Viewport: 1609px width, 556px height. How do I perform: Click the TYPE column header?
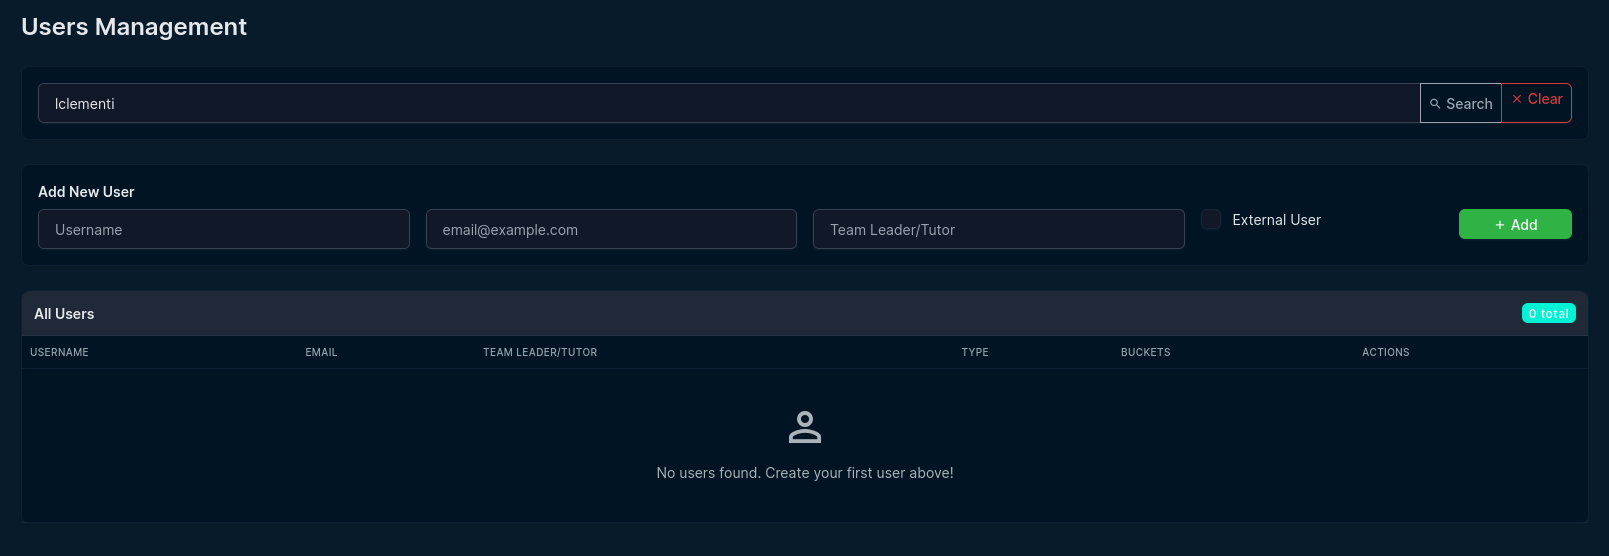tap(975, 352)
